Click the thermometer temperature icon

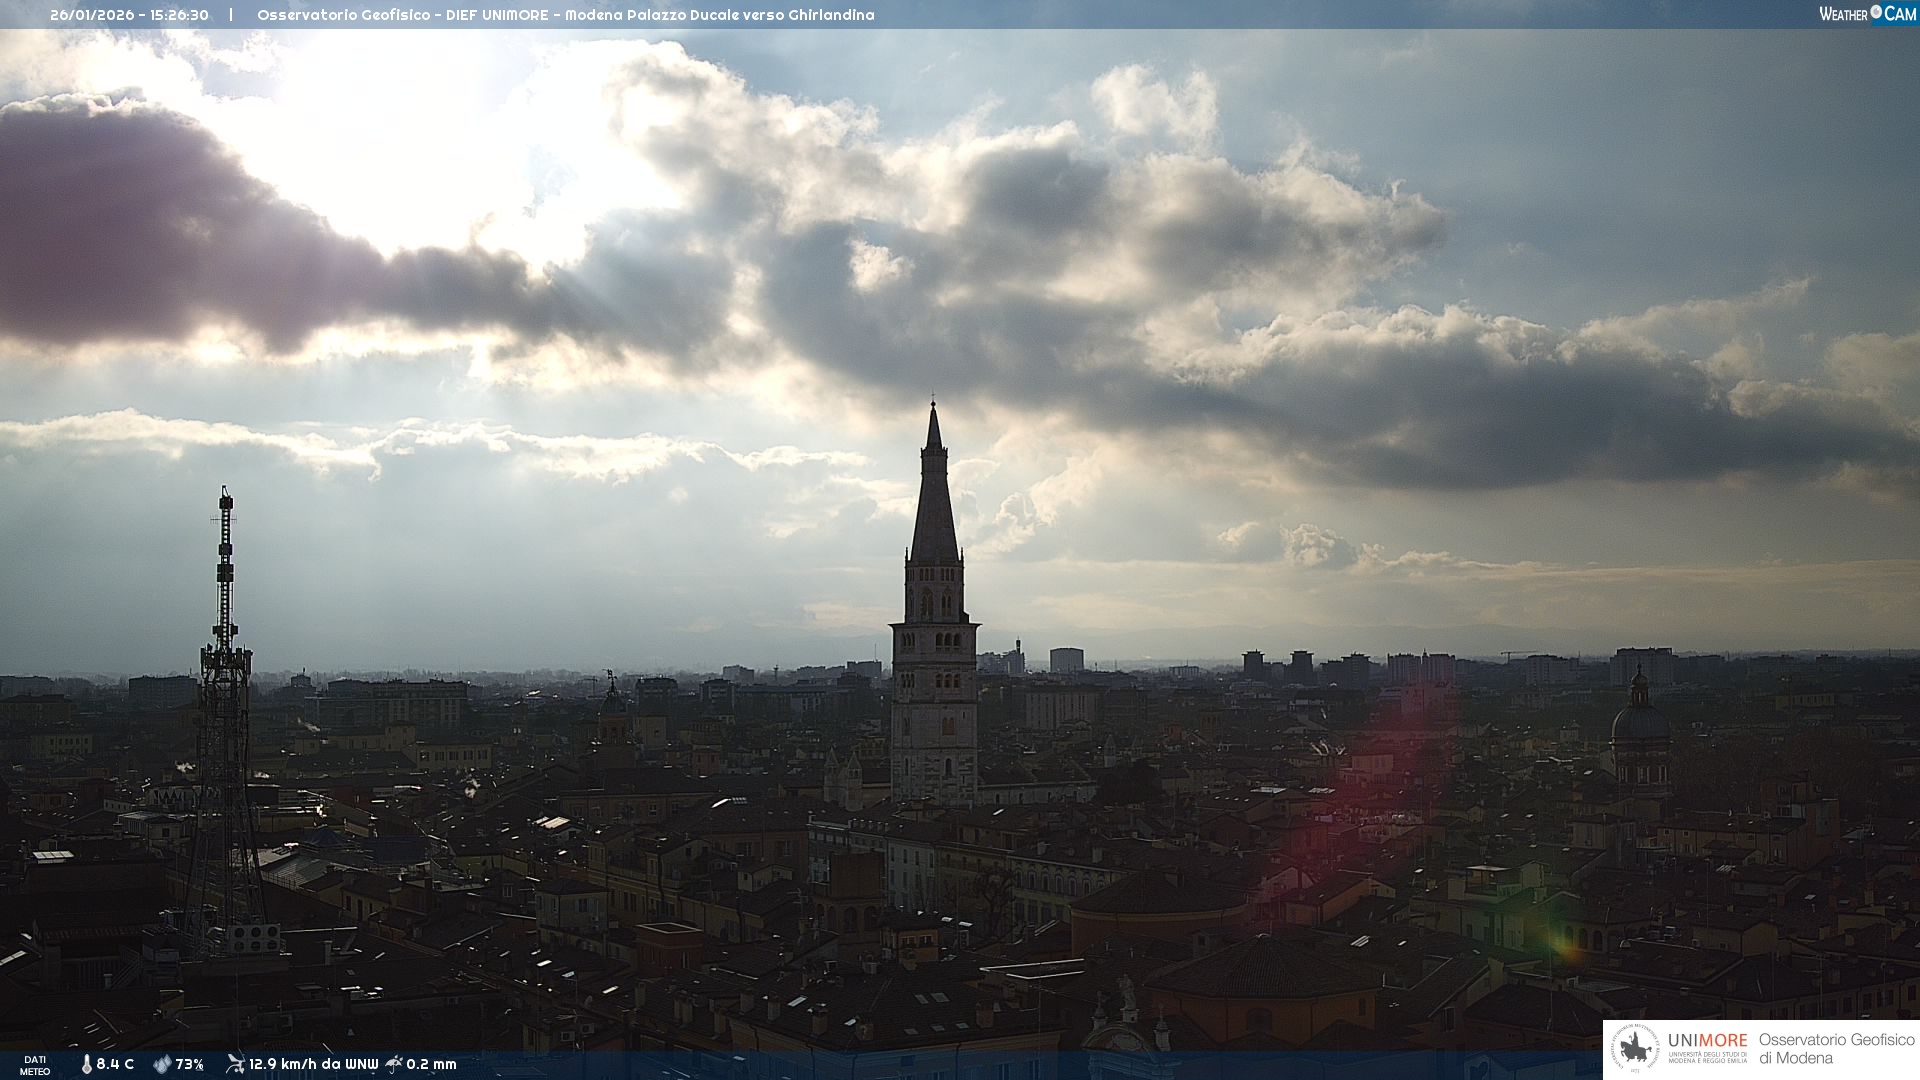[x=86, y=1064]
